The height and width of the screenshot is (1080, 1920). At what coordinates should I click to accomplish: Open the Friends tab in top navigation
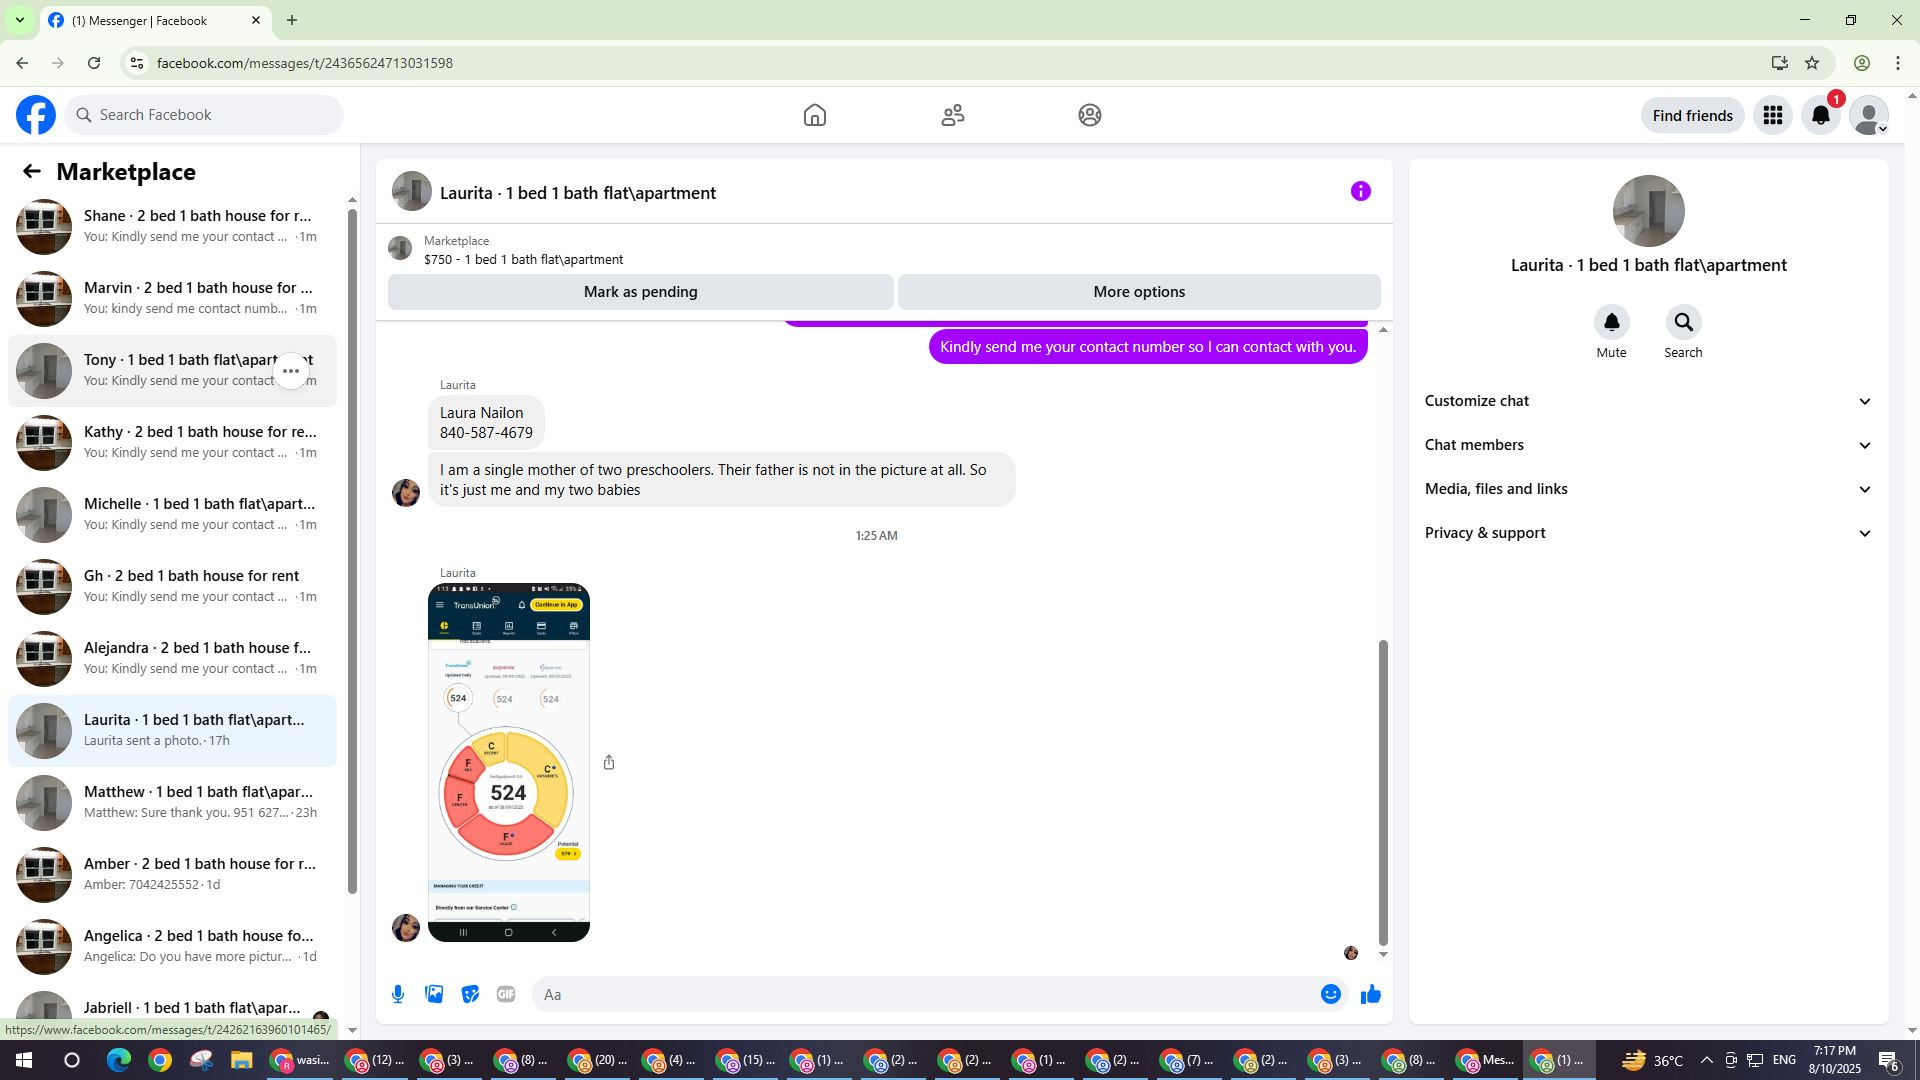coord(952,116)
